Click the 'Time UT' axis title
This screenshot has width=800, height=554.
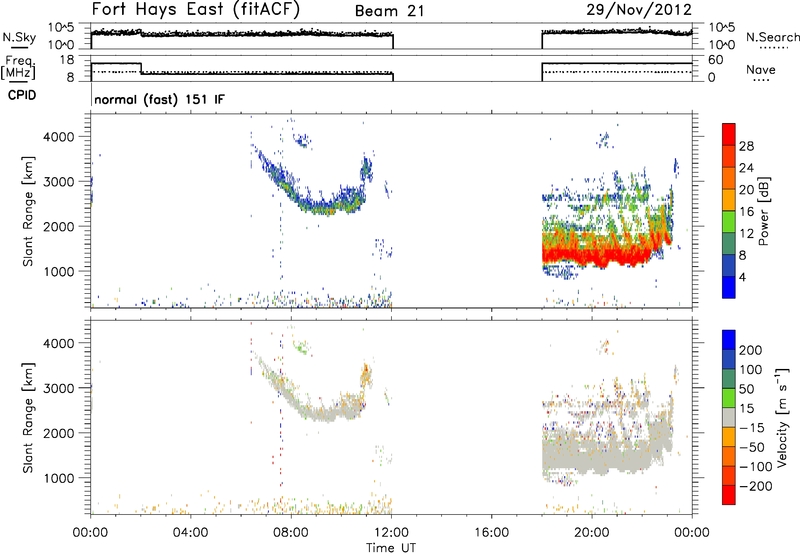(x=391, y=547)
